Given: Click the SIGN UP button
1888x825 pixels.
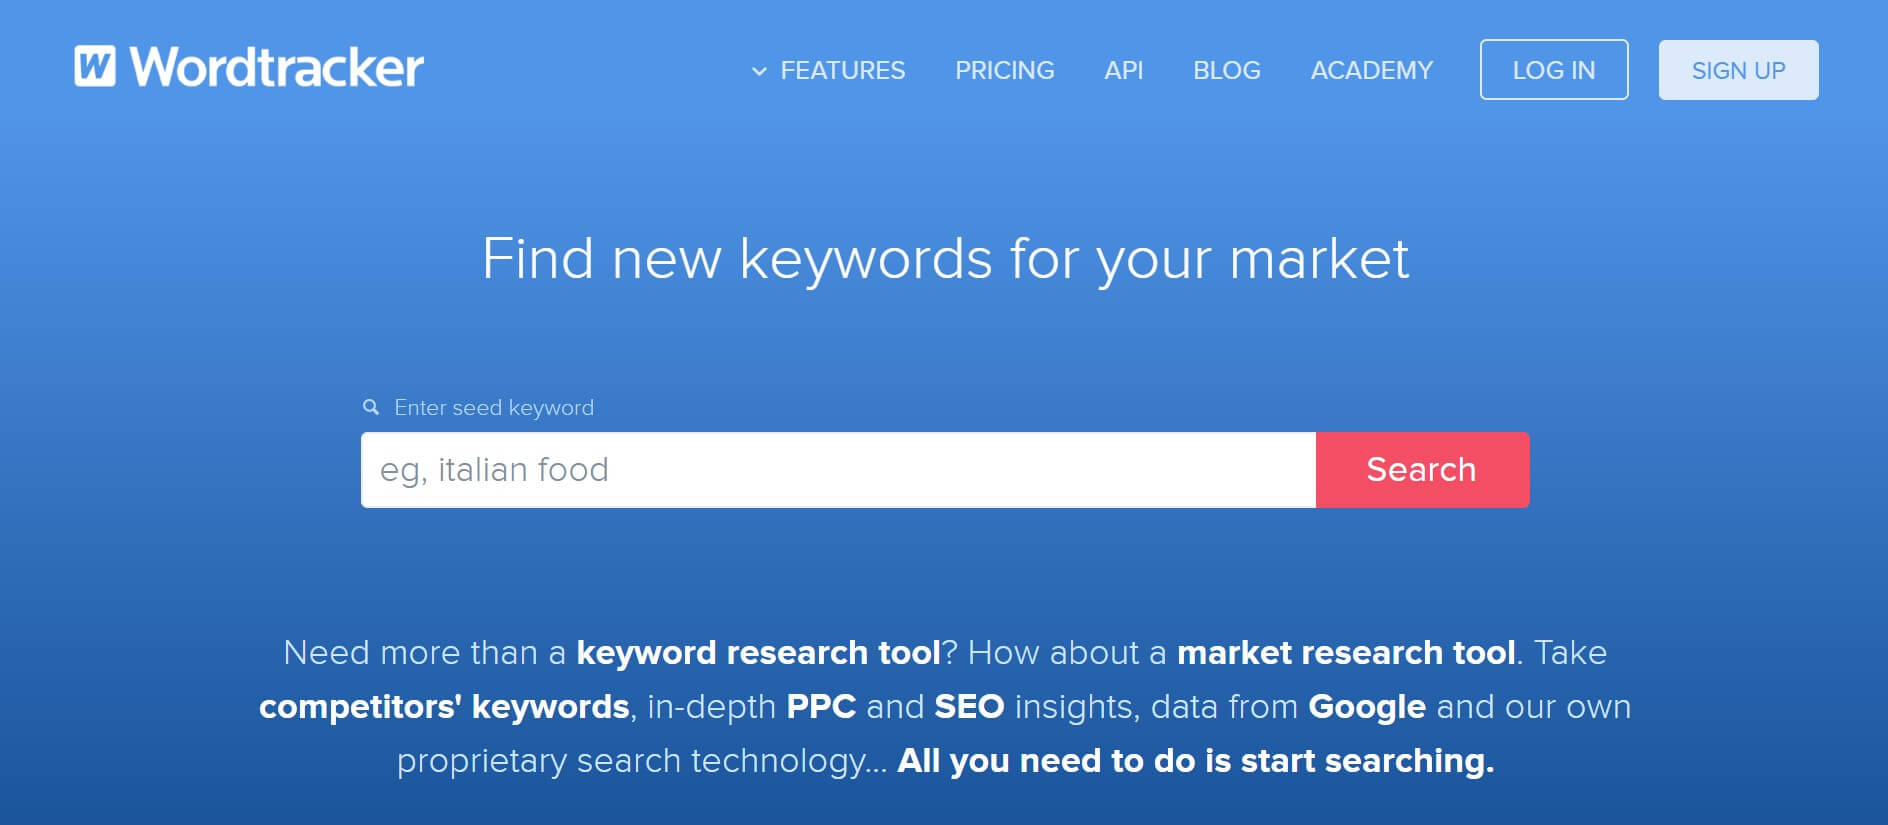Looking at the screenshot, I should [x=1738, y=70].
